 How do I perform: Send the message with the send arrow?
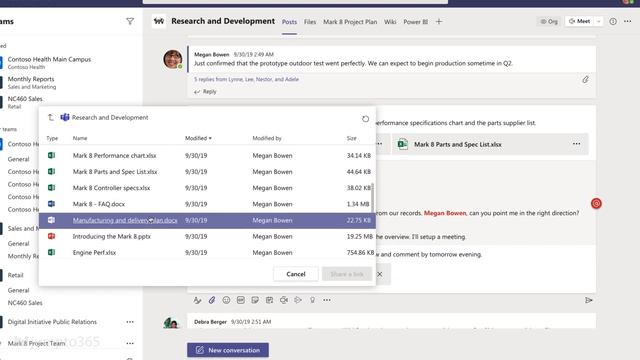589,300
